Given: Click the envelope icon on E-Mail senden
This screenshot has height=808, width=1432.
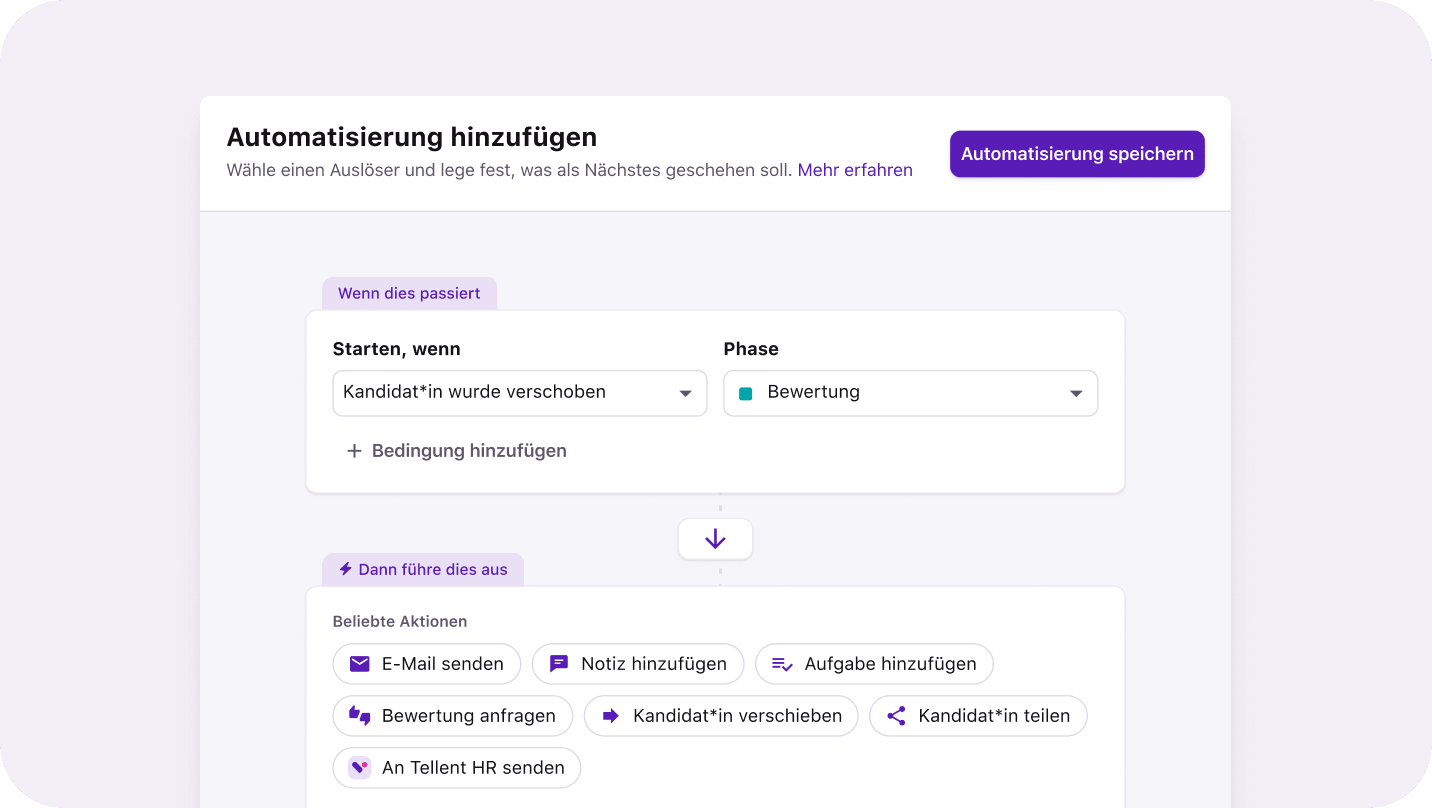Looking at the screenshot, I should 359,663.
